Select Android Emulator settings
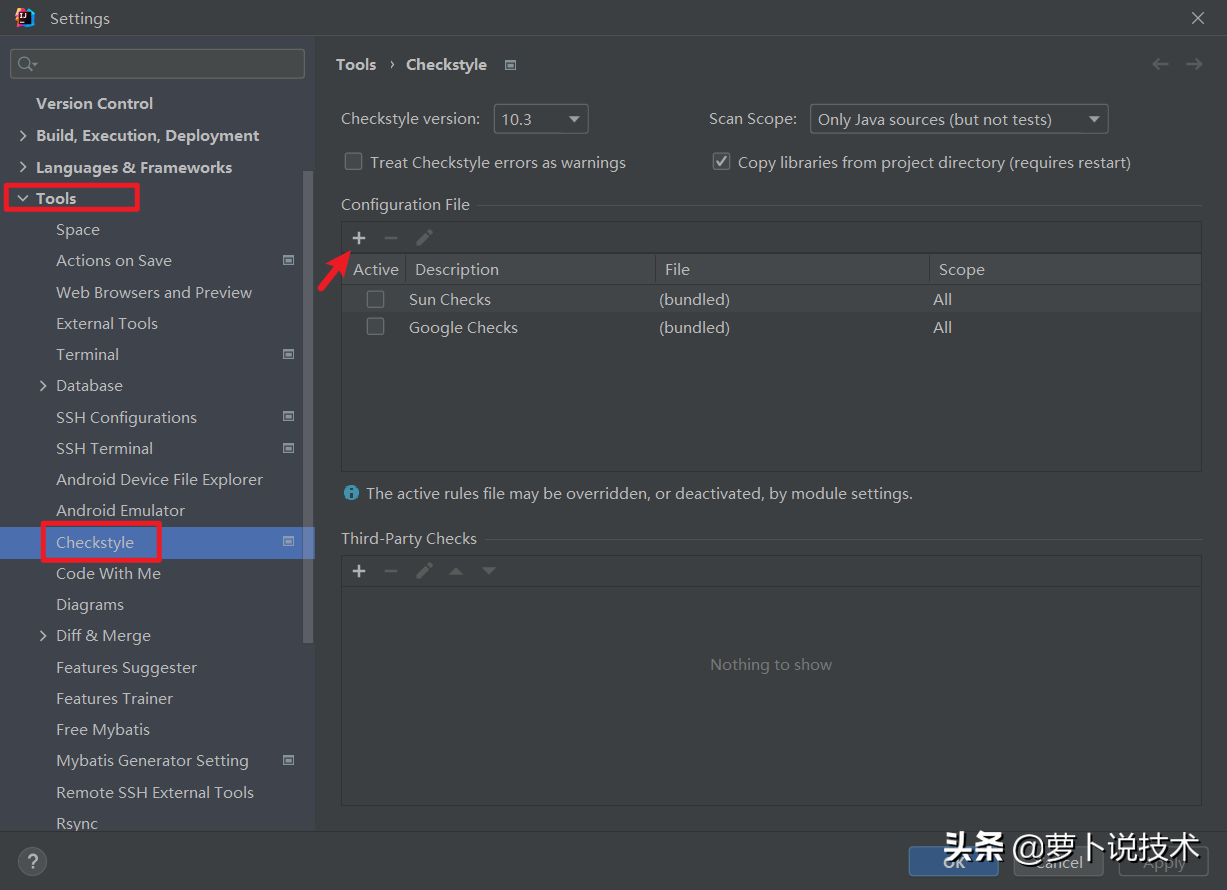This screenshot has height=890, width=1227. pos(120,510)
